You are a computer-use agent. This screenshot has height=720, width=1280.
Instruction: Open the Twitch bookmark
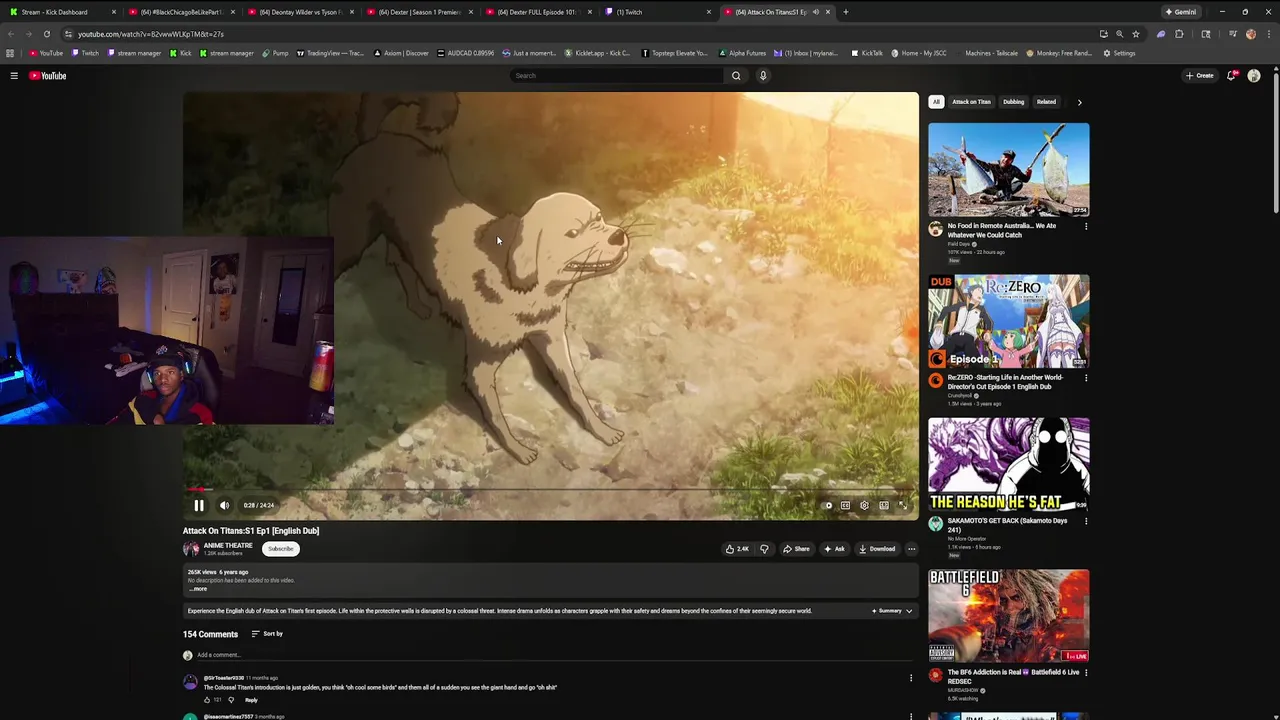point(85,53)
